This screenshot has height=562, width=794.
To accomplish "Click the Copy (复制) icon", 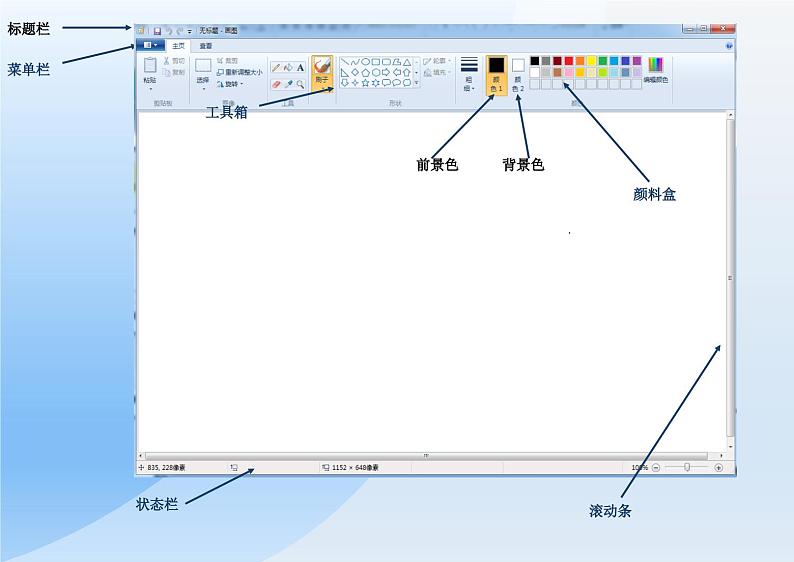I will point(166,72).
